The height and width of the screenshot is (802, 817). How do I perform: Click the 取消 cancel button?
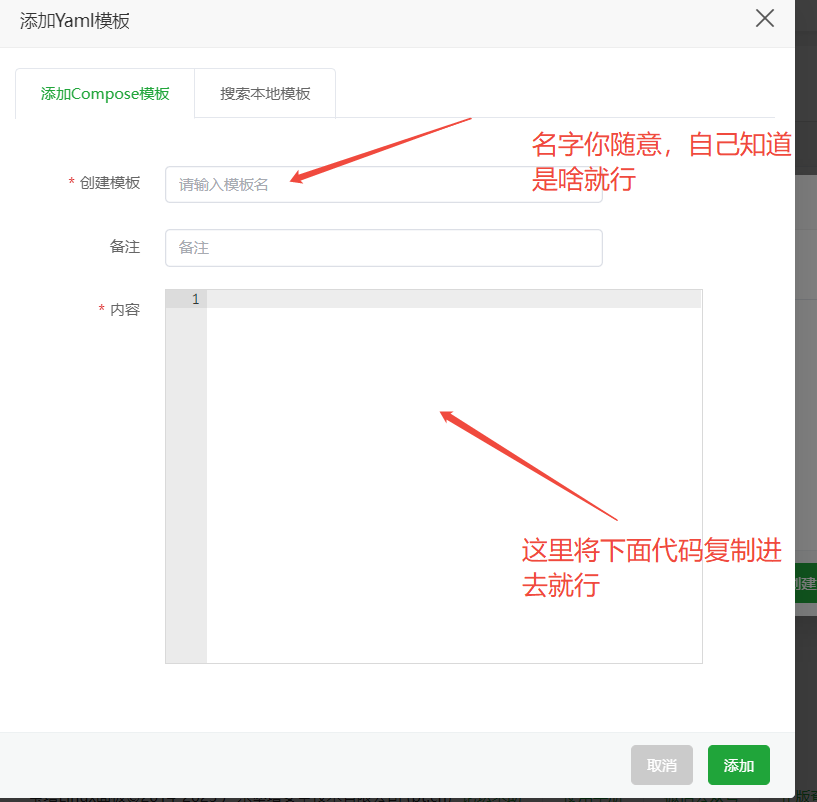pos(662,764)
